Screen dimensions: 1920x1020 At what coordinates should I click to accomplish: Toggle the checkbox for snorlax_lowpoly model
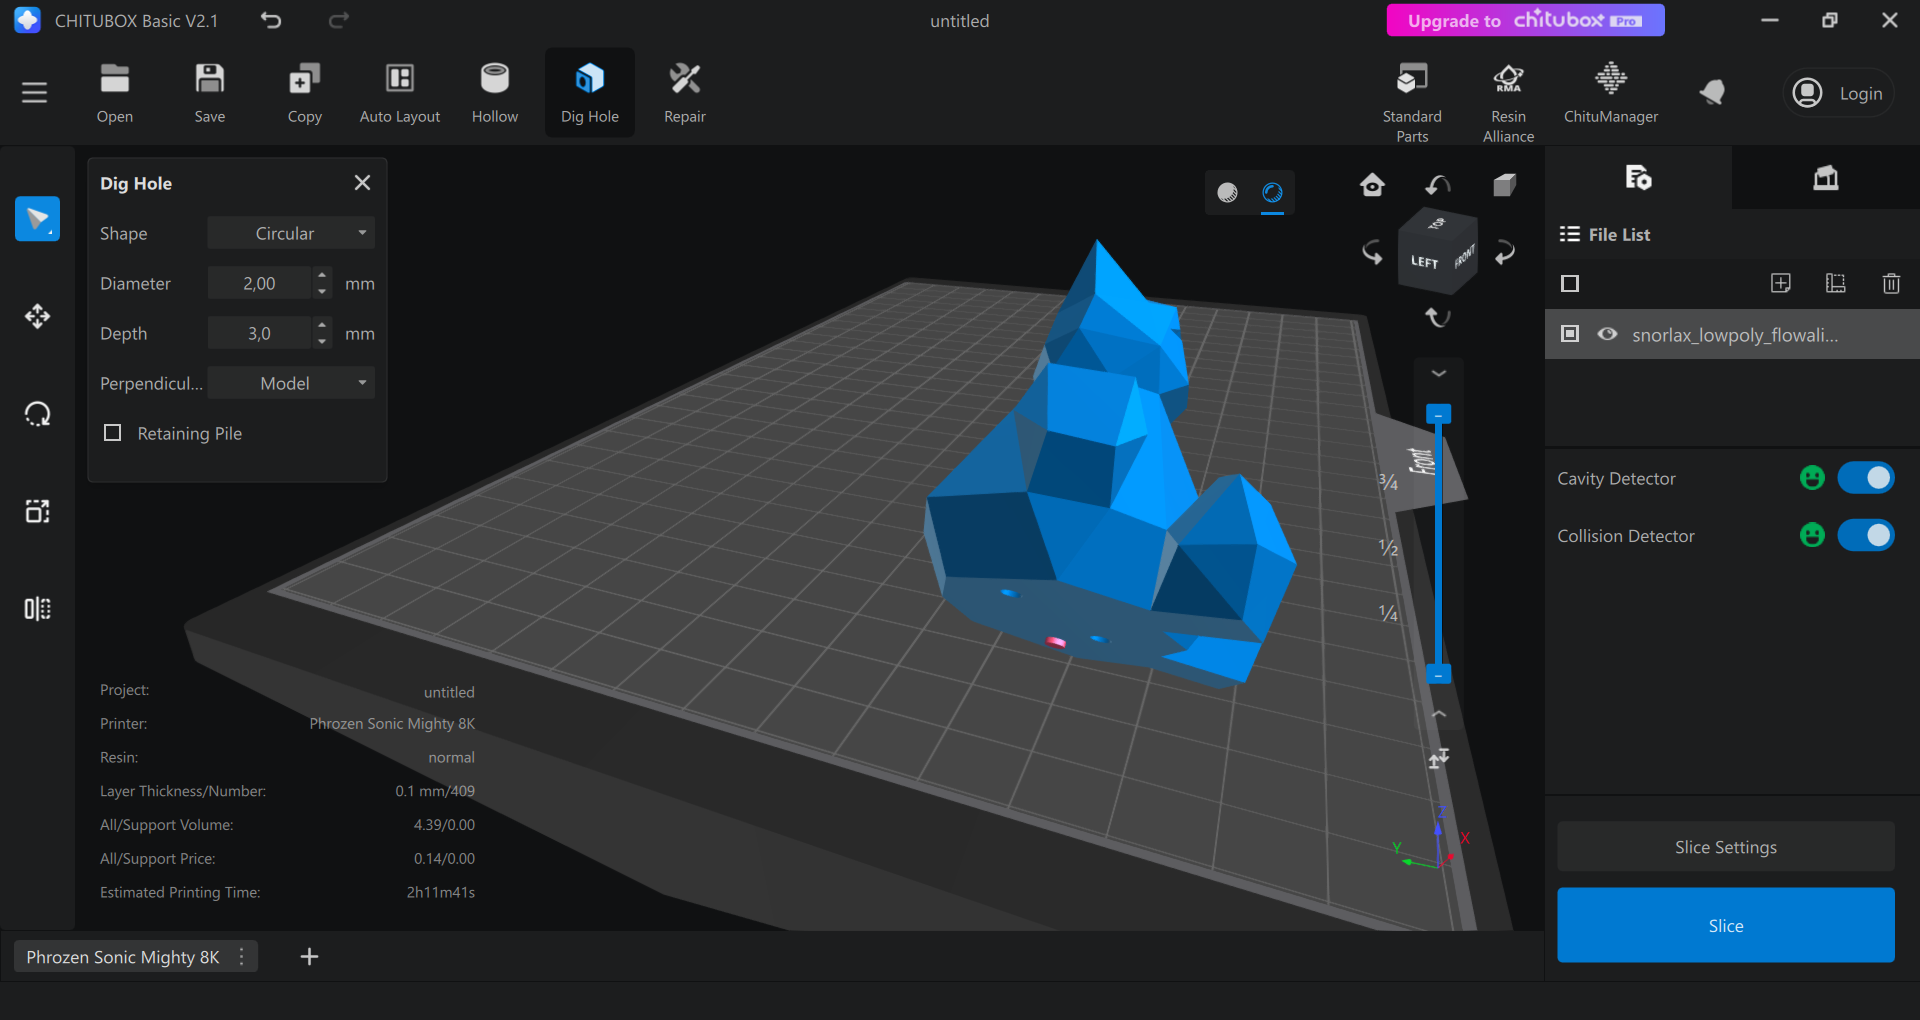(1570, 334)
